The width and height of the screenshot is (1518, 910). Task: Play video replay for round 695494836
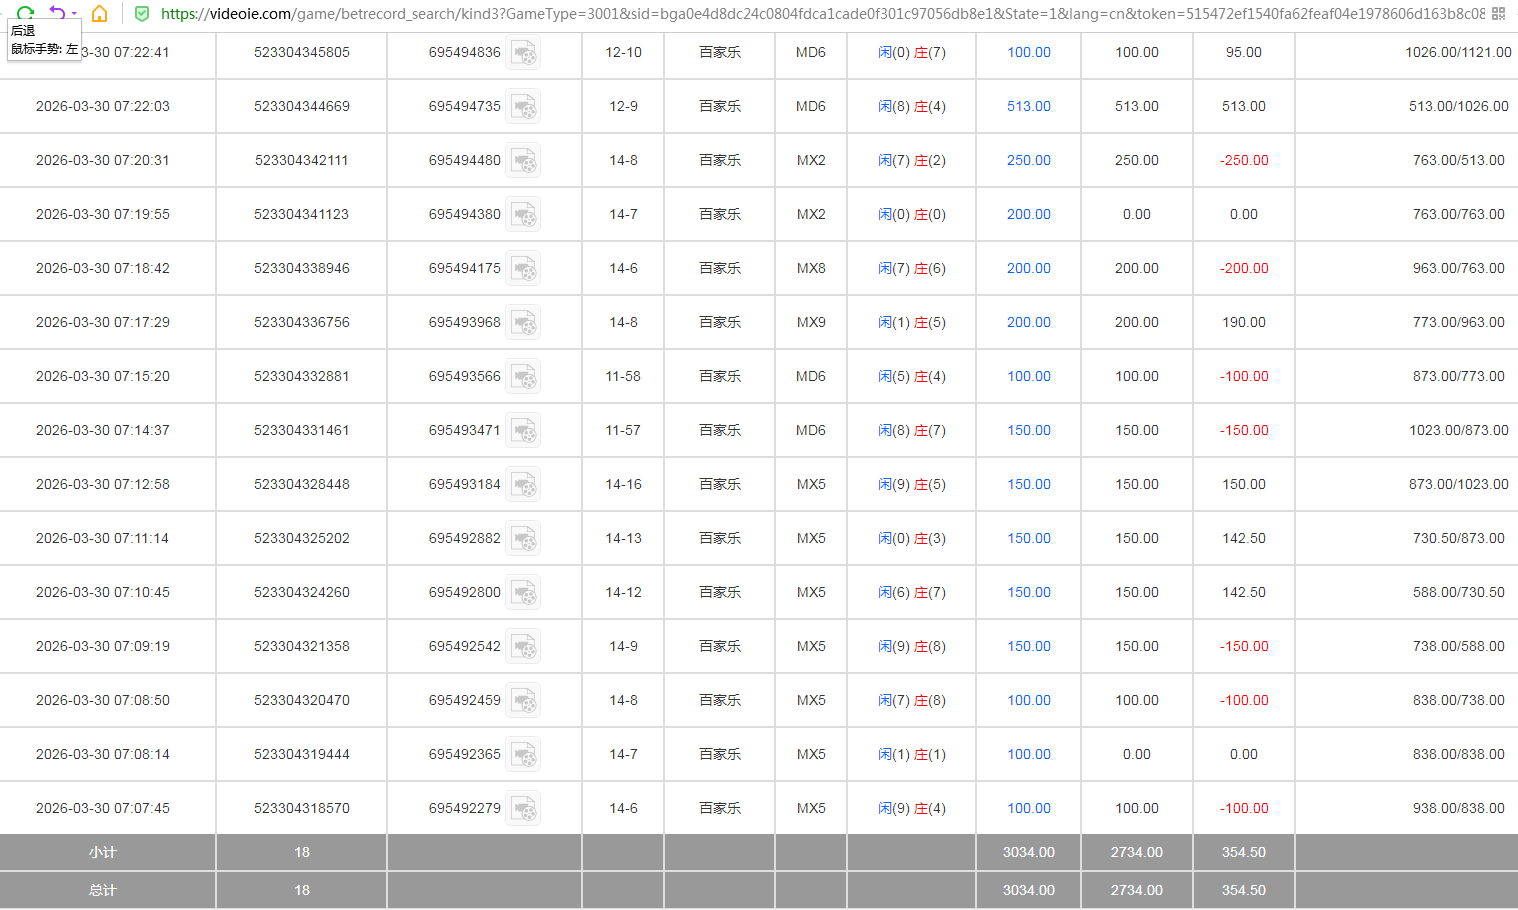[x=523, y=53]
